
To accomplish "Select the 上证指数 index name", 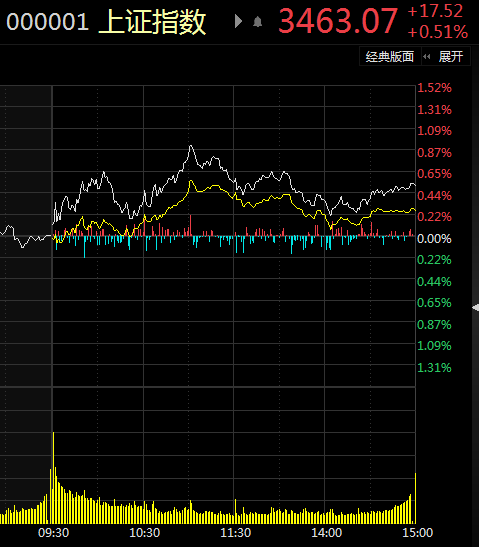I will click(x=152, y=22).
